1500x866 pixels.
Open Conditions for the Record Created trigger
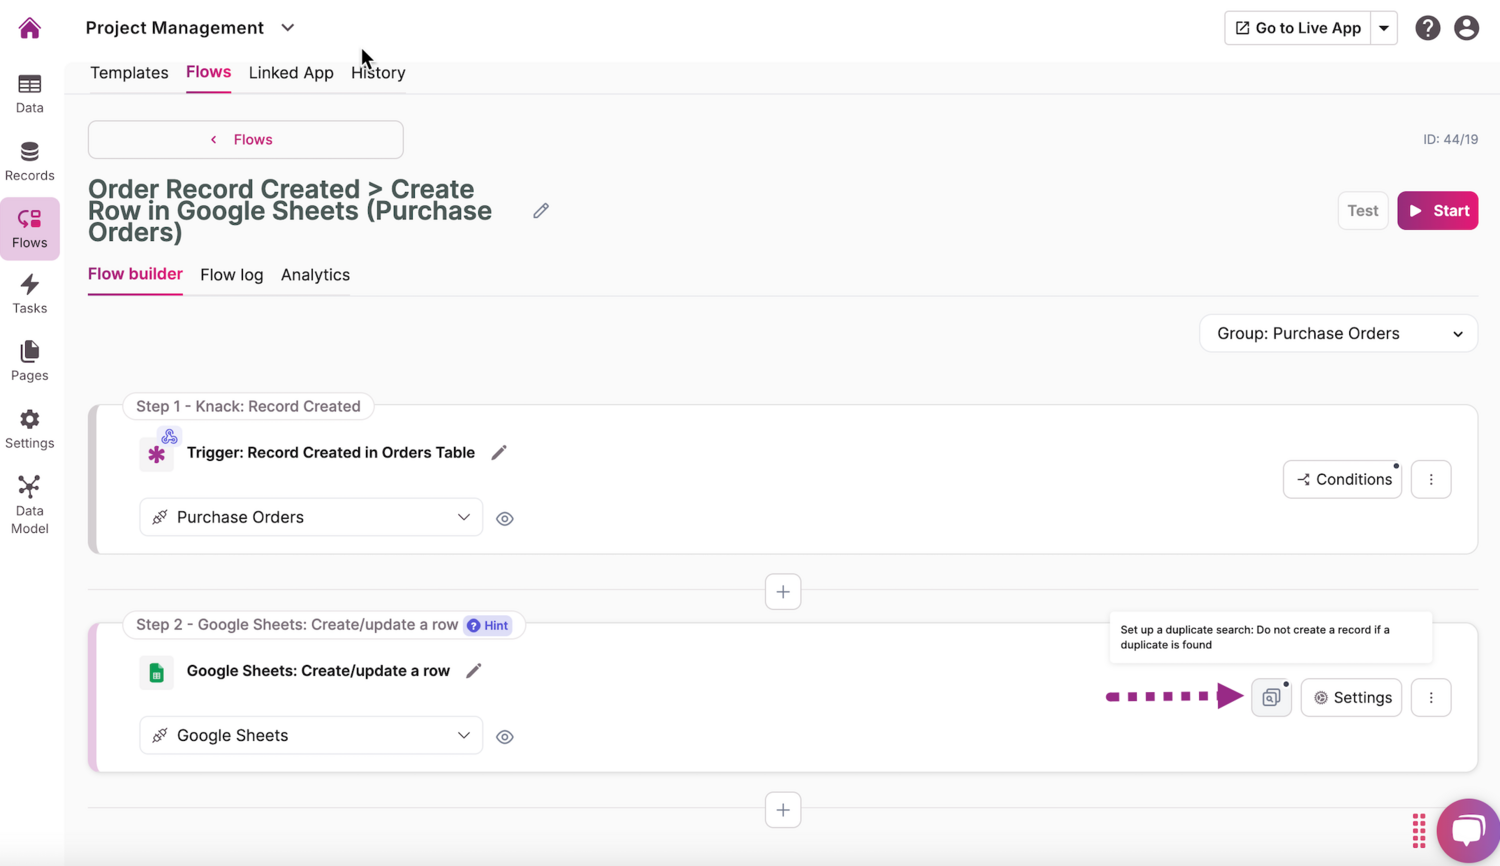tap(1342, 479)
